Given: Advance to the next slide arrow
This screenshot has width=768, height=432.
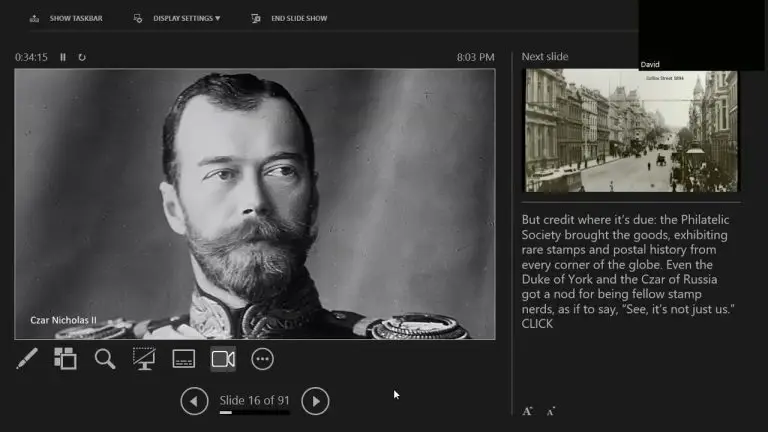Looking at the screenshot, I should pos(315,401).
